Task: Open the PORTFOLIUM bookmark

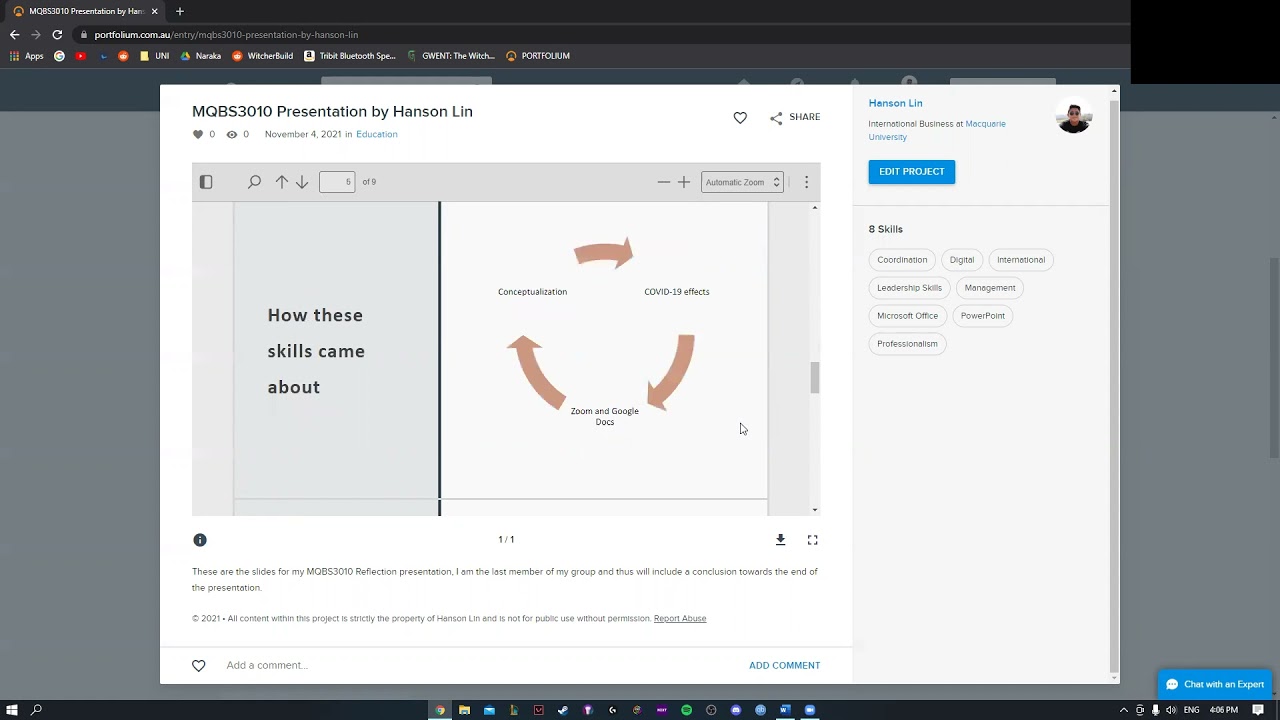Action: pos(538,56)
